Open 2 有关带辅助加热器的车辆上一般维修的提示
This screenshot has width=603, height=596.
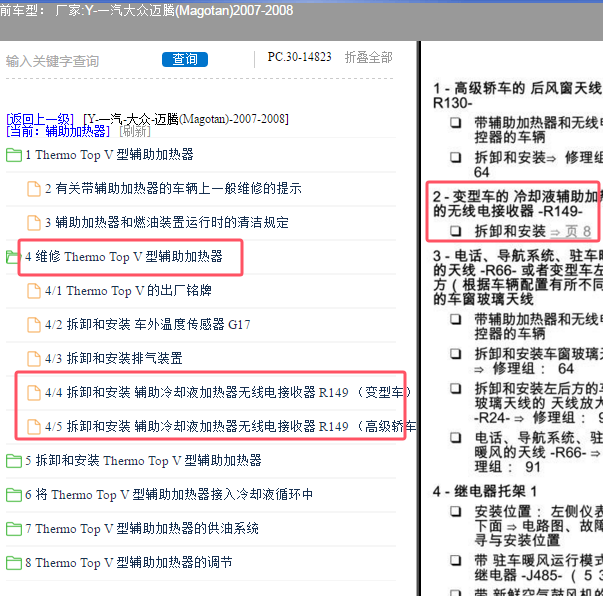point(173,188)
